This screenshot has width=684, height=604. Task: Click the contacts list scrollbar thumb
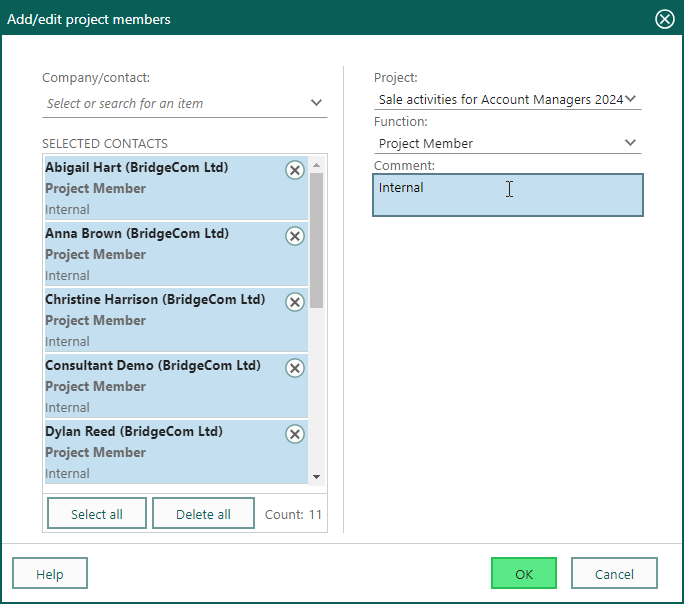pyautogui.click(x=317, y=241)
